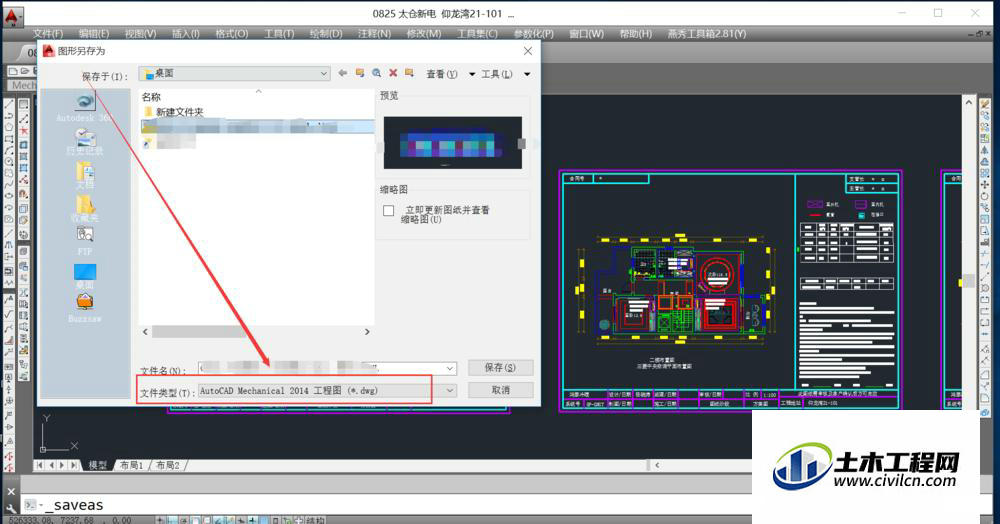1000x524 pixels.
Task: Enable 立即更新图纸并查看缩略图 checkbox
Action: (x=388, y=210)
